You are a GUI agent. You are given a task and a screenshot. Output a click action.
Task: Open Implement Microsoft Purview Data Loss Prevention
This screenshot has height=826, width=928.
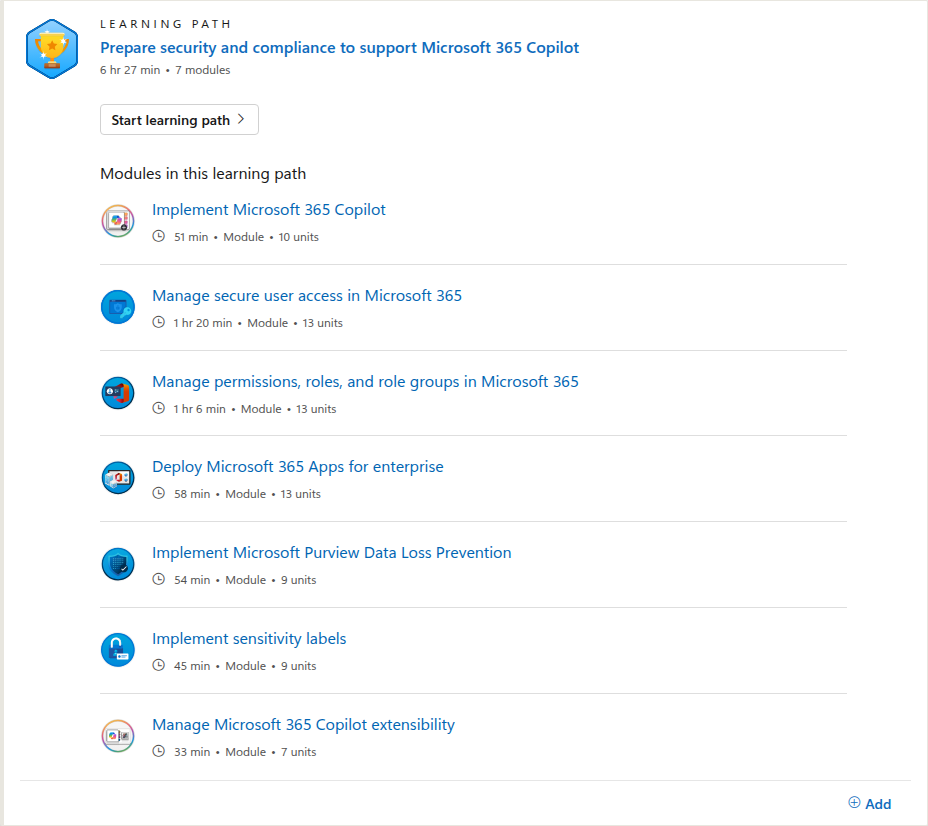(x=331, y=553)
